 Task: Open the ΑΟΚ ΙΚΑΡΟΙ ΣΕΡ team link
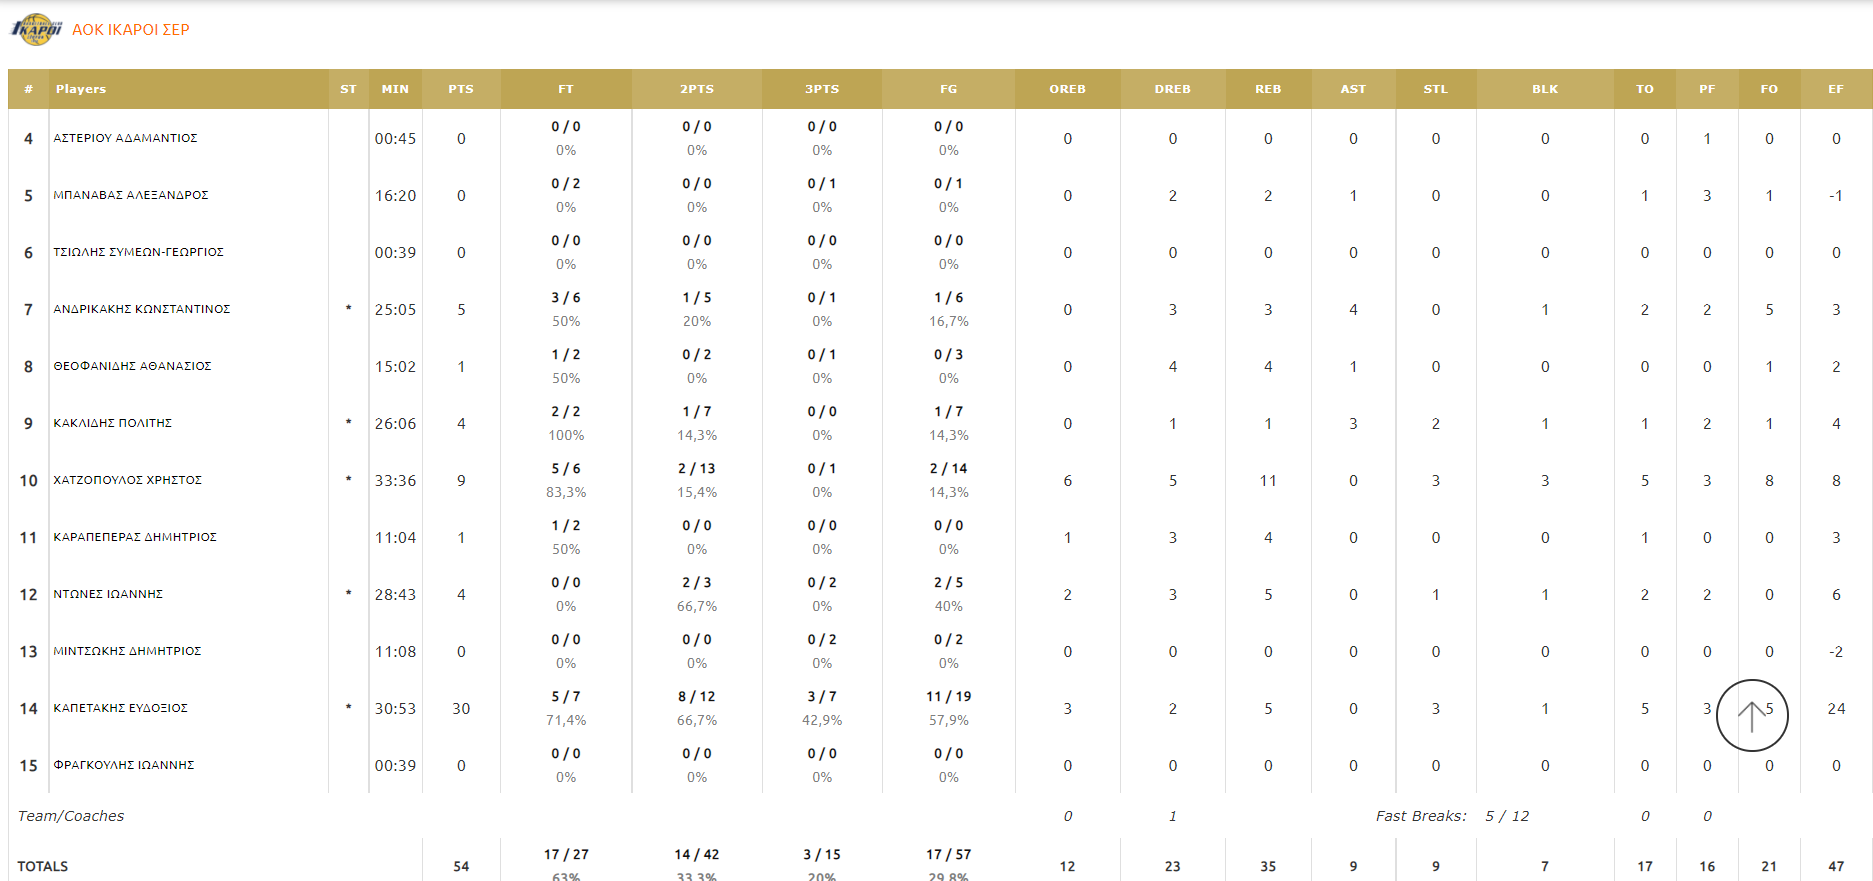pos(131,30)
